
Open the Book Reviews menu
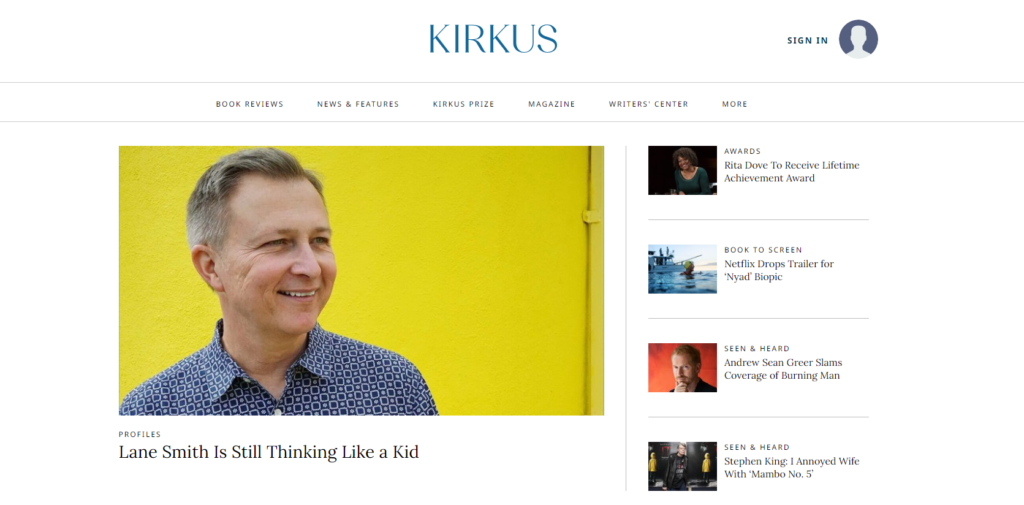point(249,104)
